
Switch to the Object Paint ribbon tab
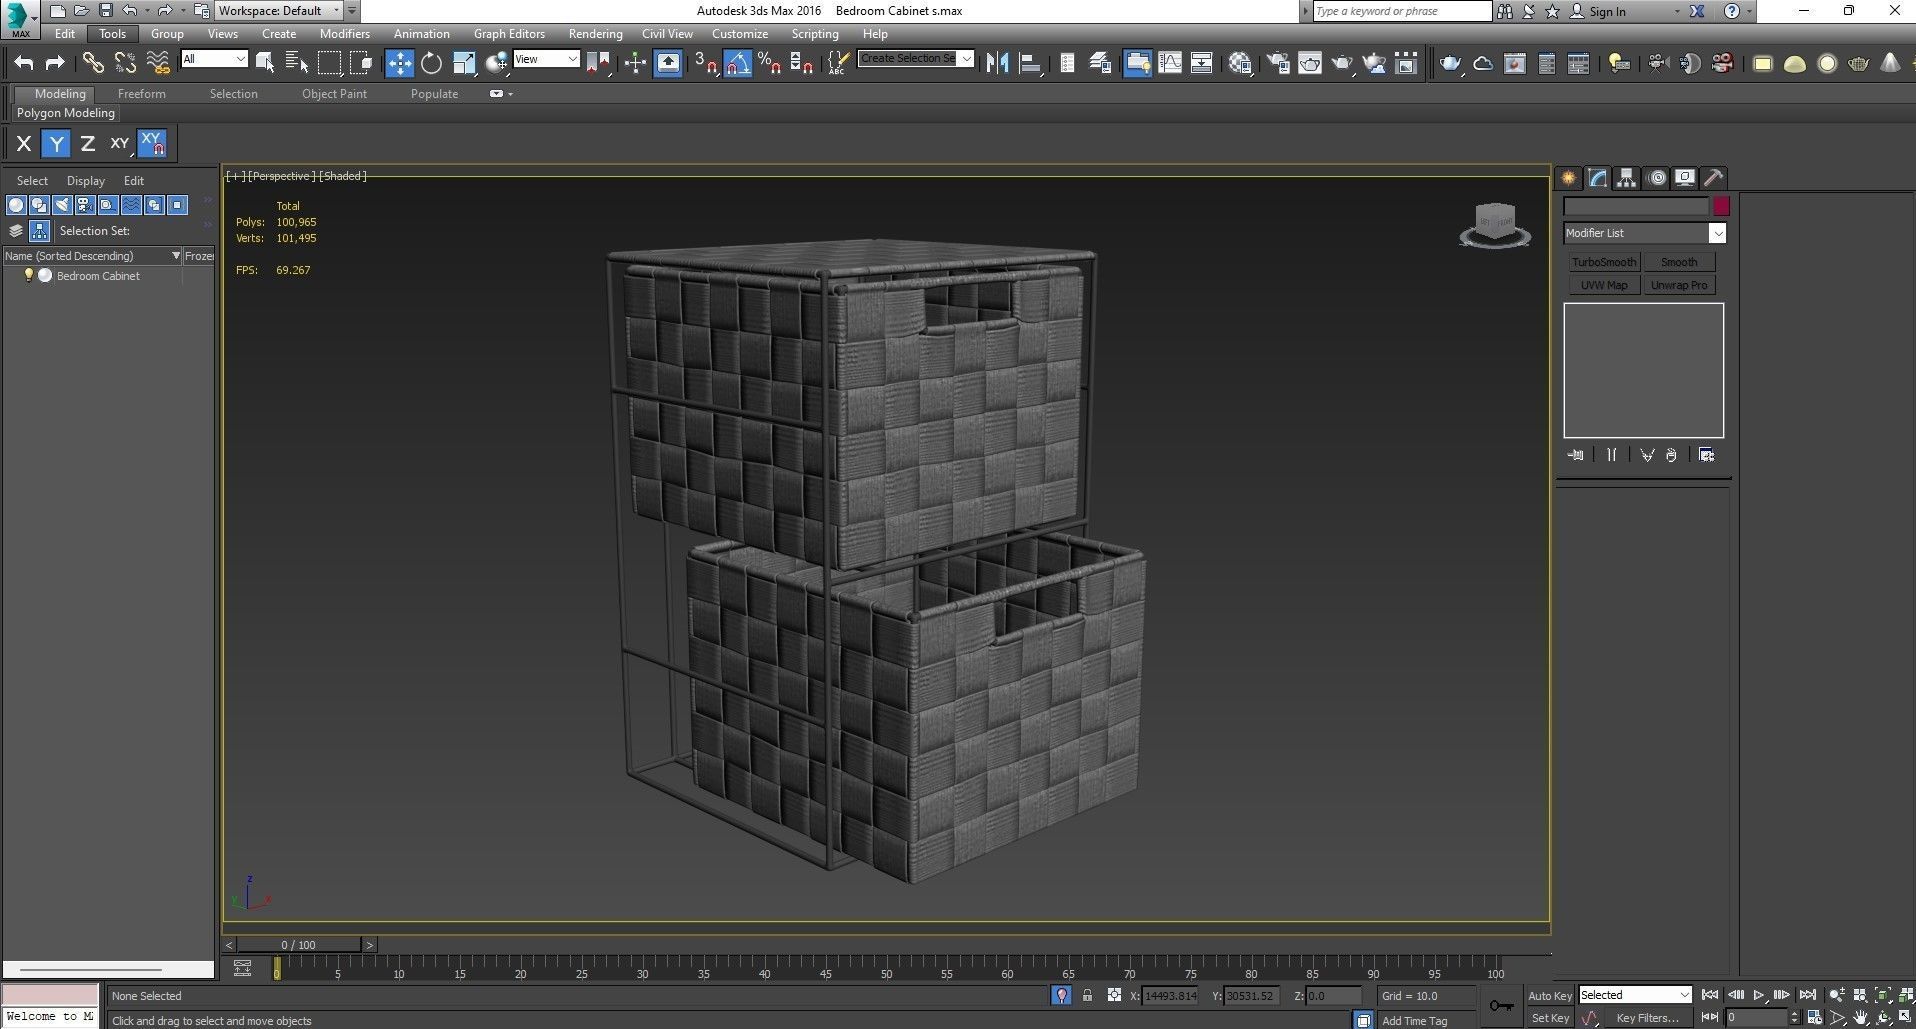coord(335,94)
